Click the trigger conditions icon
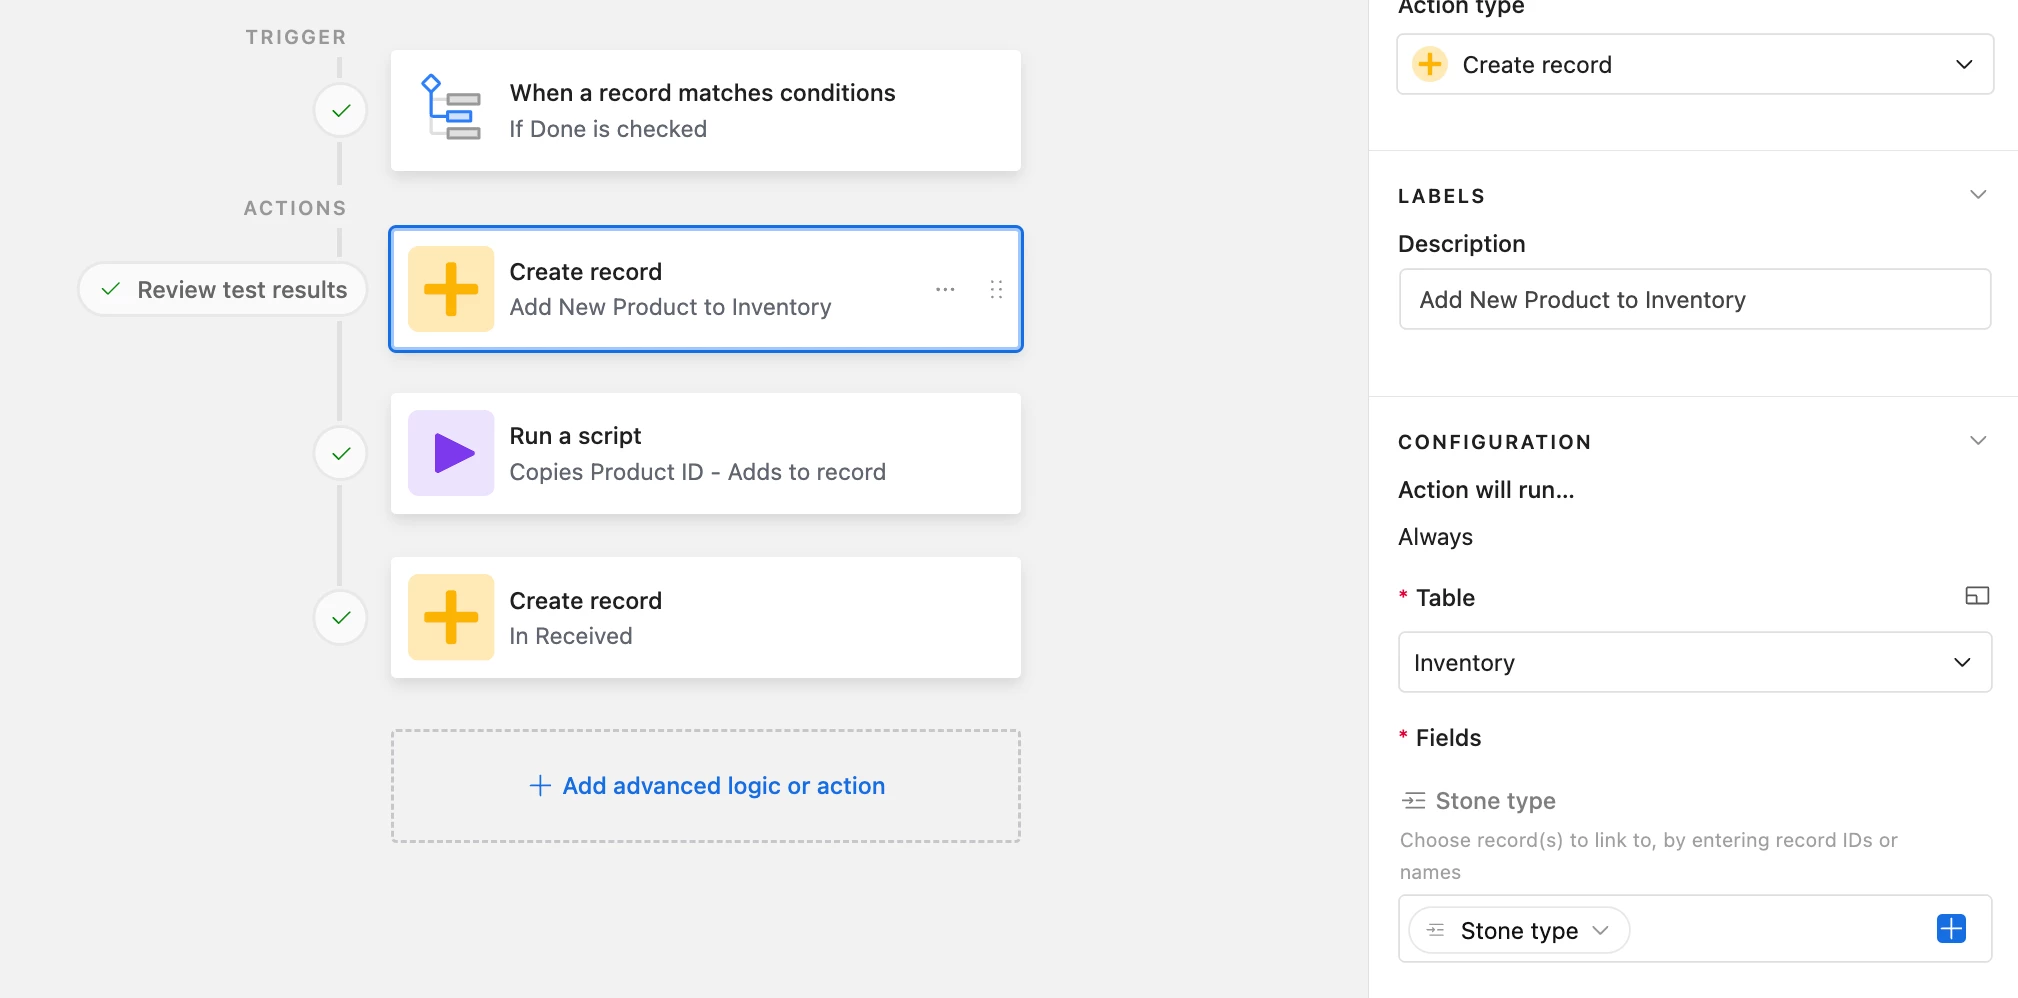This screenshot has height=998, width=2018. (450, 109)
